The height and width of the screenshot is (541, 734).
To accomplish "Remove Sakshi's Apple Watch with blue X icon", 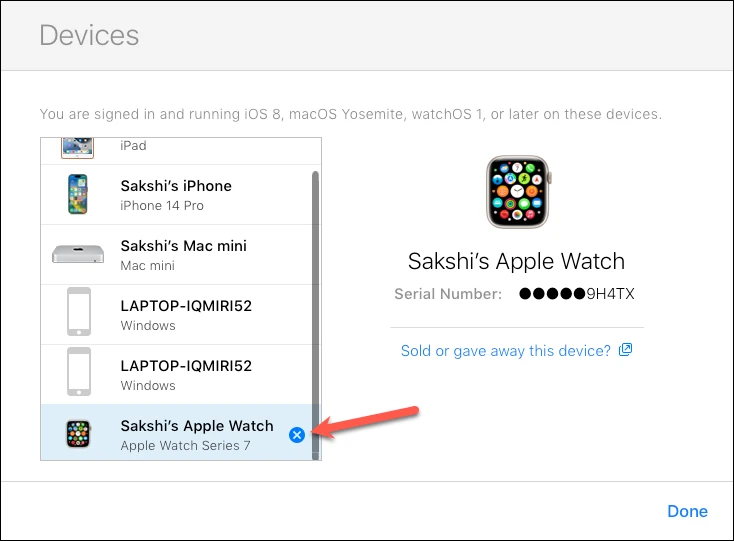I will [297, 435].
